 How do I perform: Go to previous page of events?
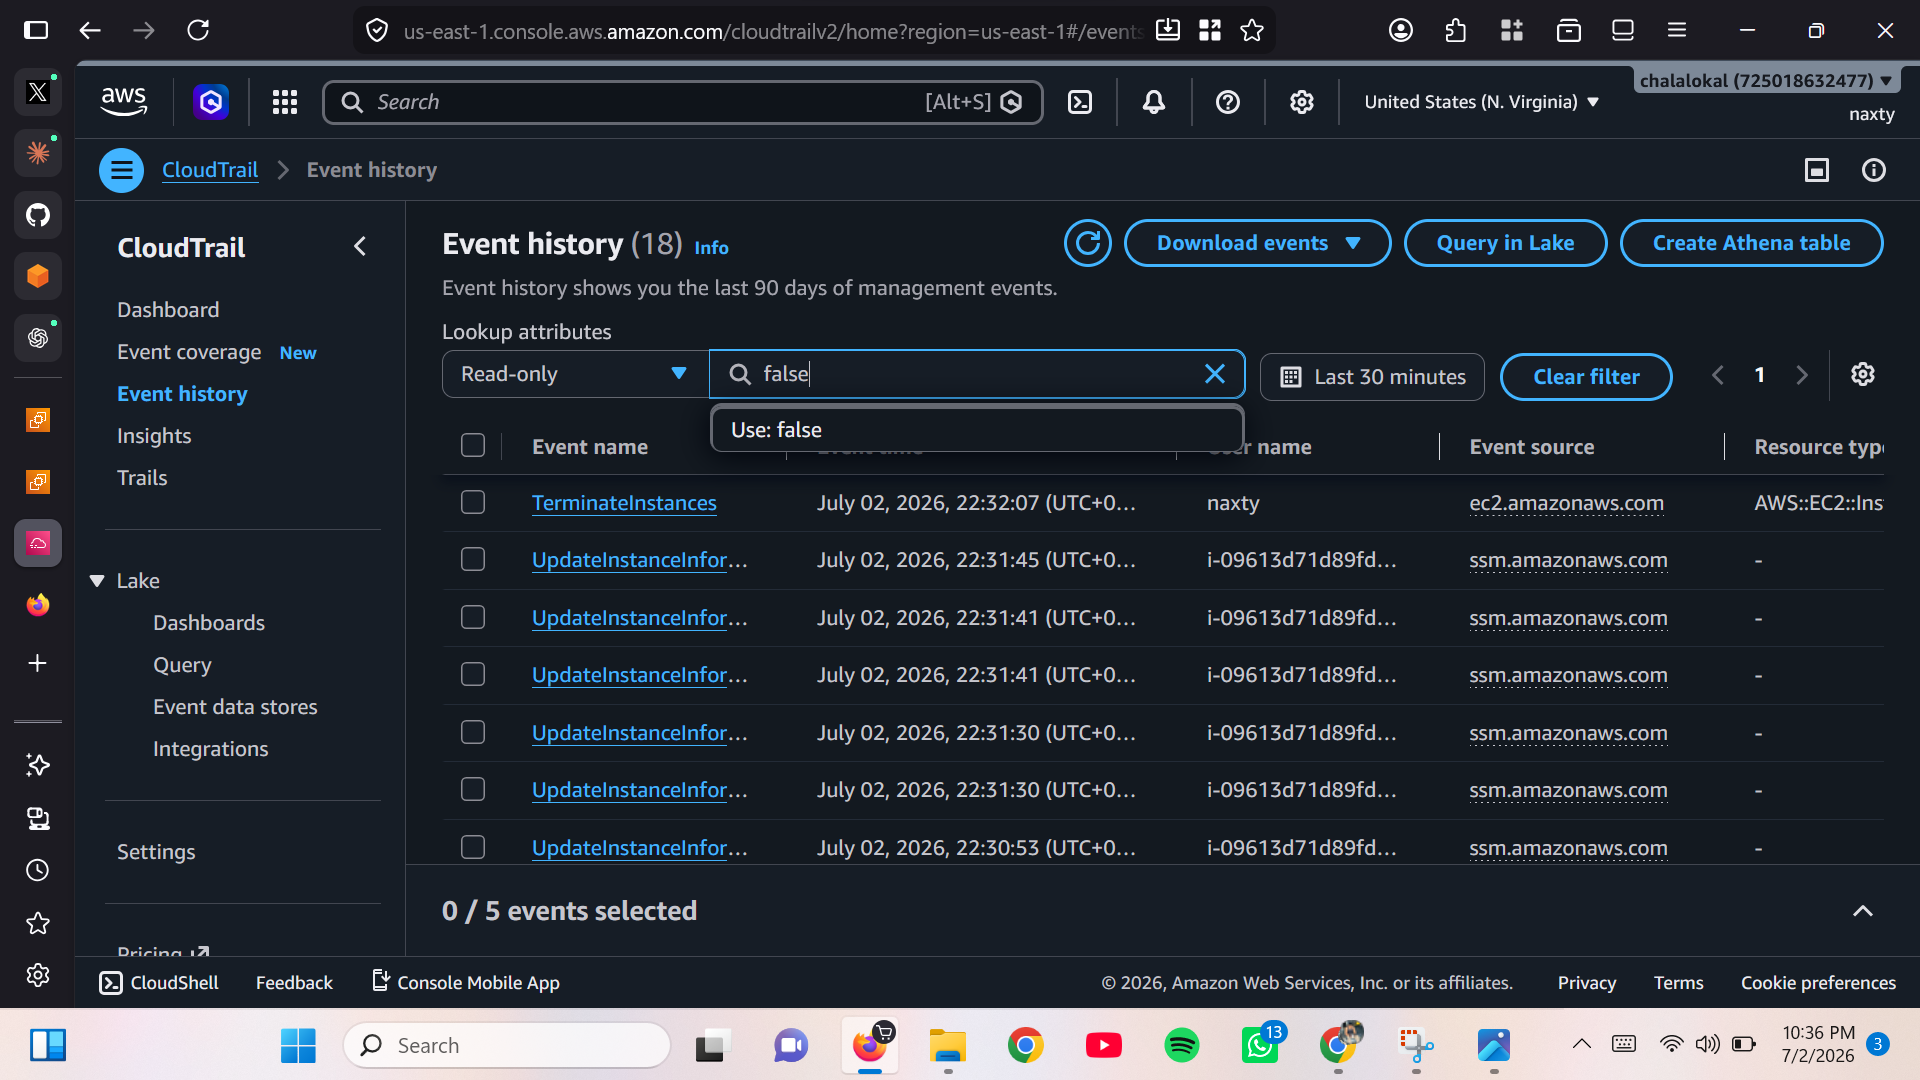[1718, 375]
